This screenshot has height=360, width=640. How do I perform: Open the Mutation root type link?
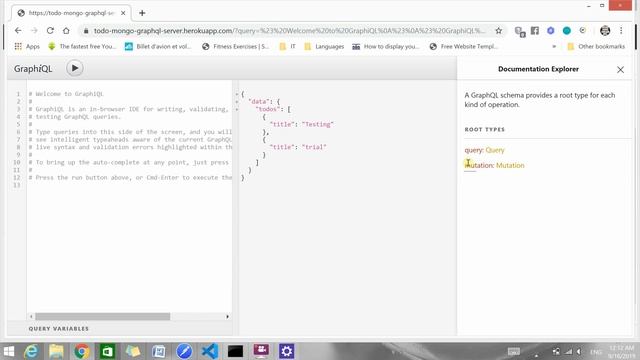tap(510, 165)
